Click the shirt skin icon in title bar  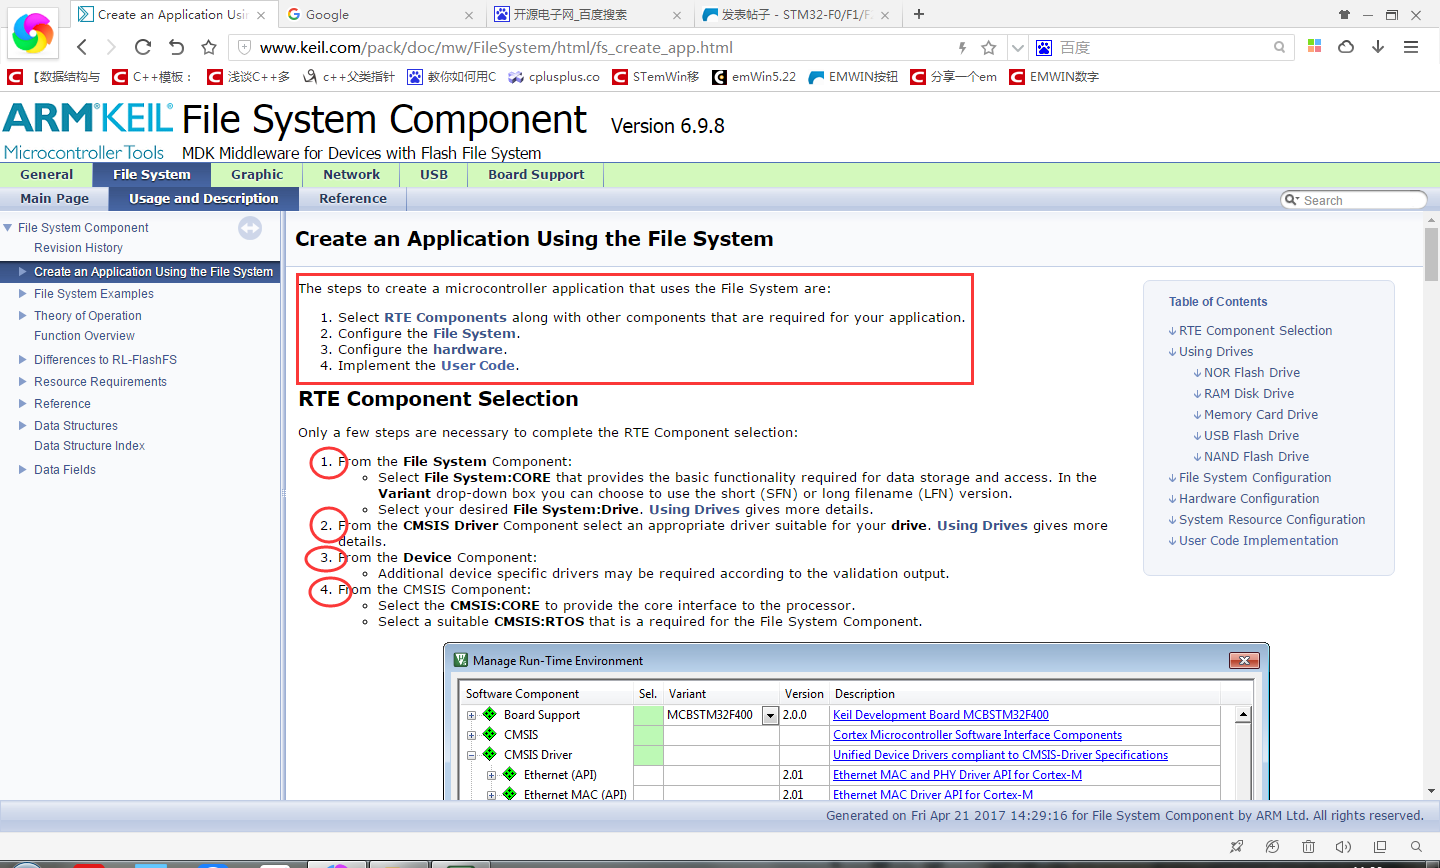click(x=1344, y=14)
